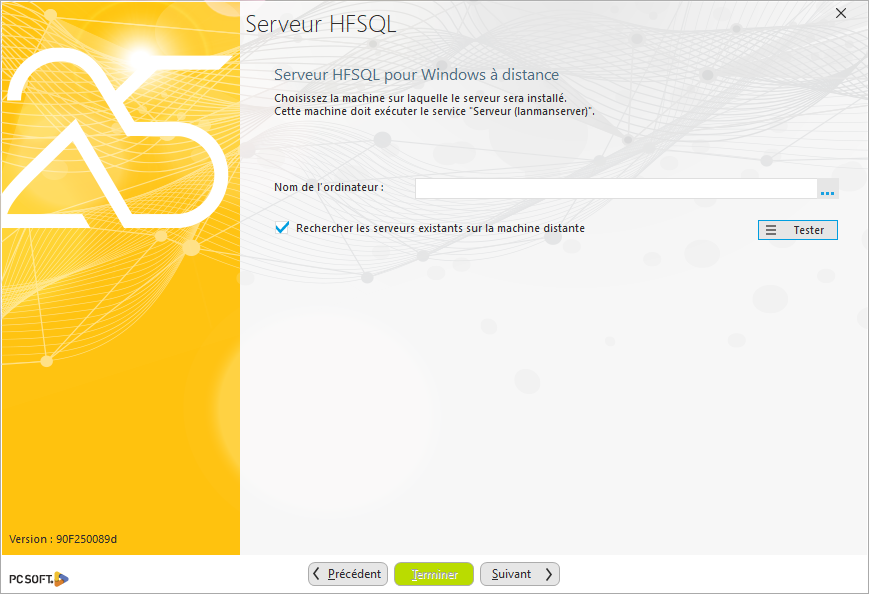Click the arrow icon in the PC SOFT logo
869x594 pixels.
58,579
